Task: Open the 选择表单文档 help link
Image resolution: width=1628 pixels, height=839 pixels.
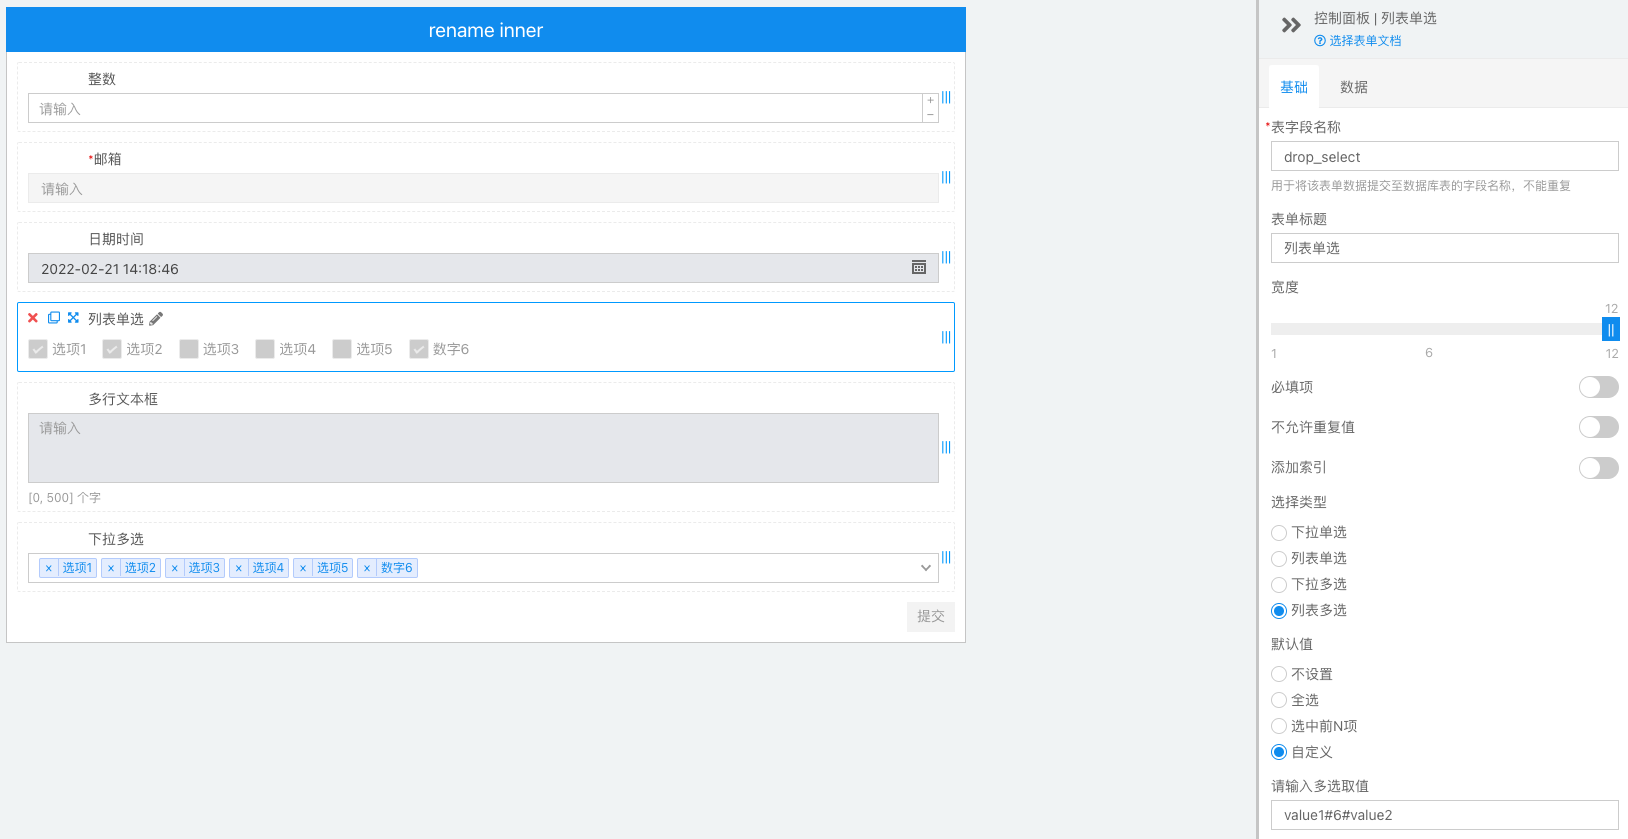Action: [x=1358, y=41]
